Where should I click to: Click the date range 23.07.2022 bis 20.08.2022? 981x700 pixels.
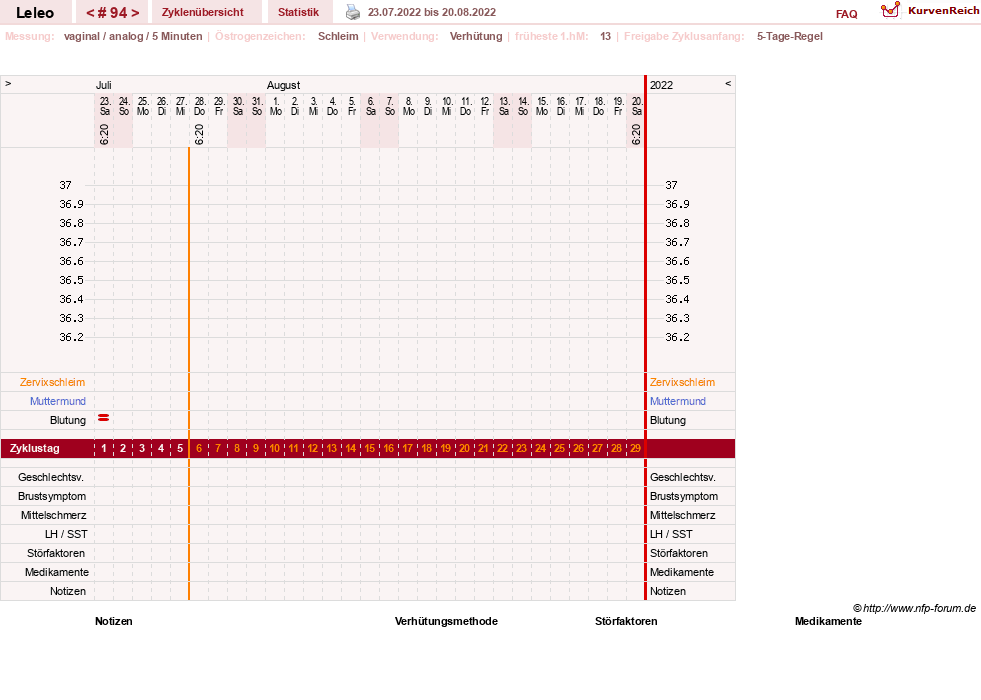pyautogui.click(x=432, y=12)
